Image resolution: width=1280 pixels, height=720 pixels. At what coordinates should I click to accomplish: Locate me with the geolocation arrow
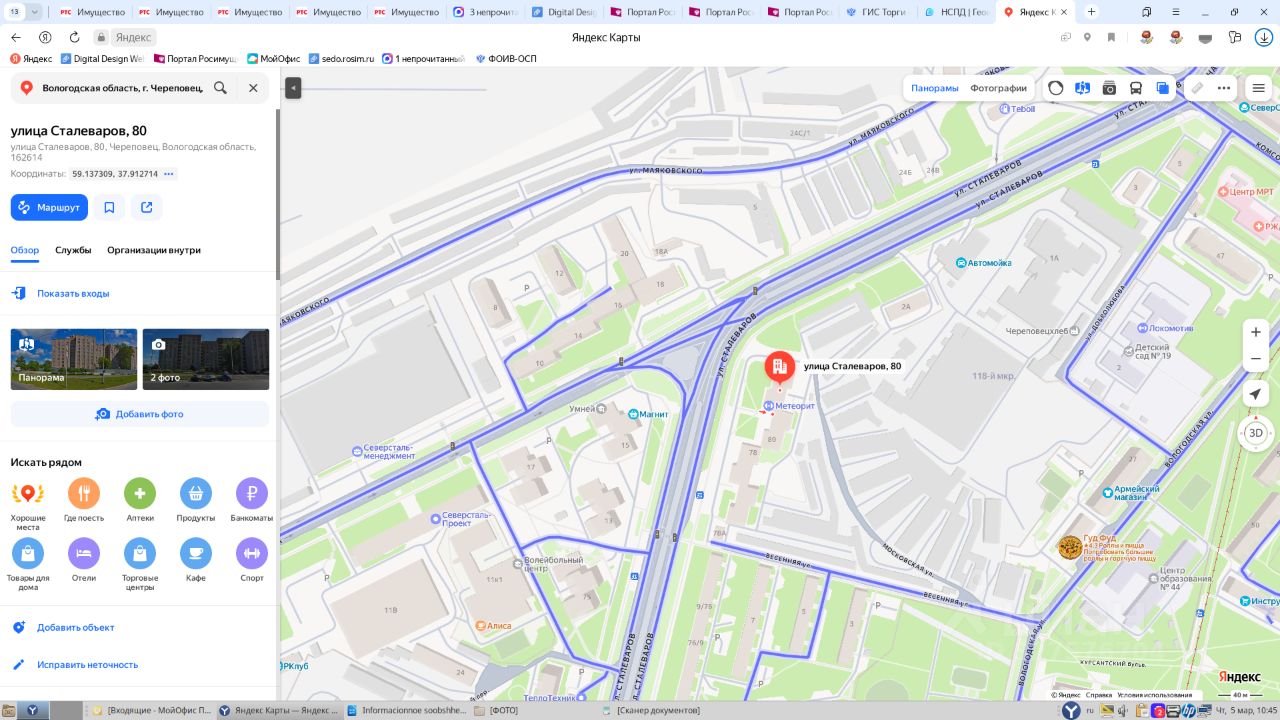pyautogui.click(x=1256, y=394)
